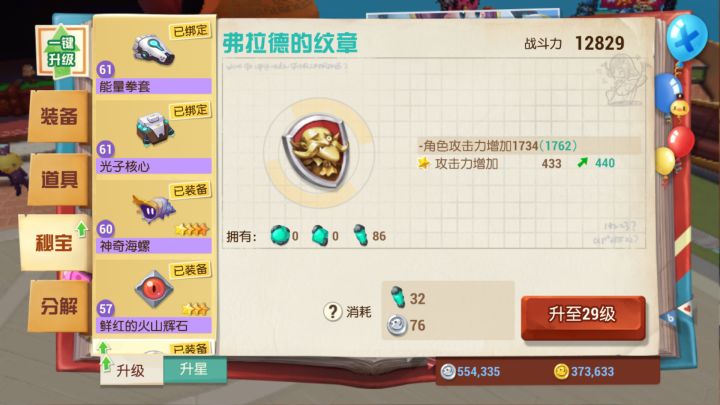Tap the 一键升级 one-key upgrade icon

(x=62, y=51)
